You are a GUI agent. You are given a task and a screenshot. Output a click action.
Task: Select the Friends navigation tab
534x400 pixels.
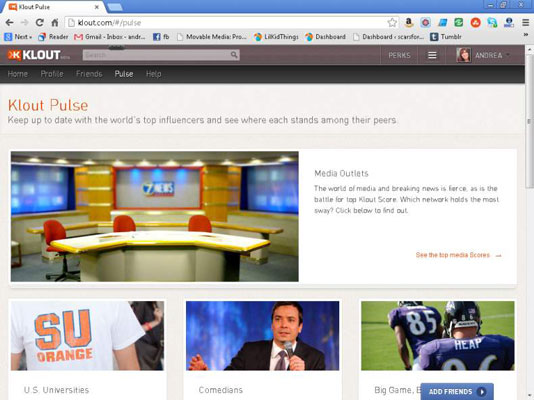tap(89, 74)
